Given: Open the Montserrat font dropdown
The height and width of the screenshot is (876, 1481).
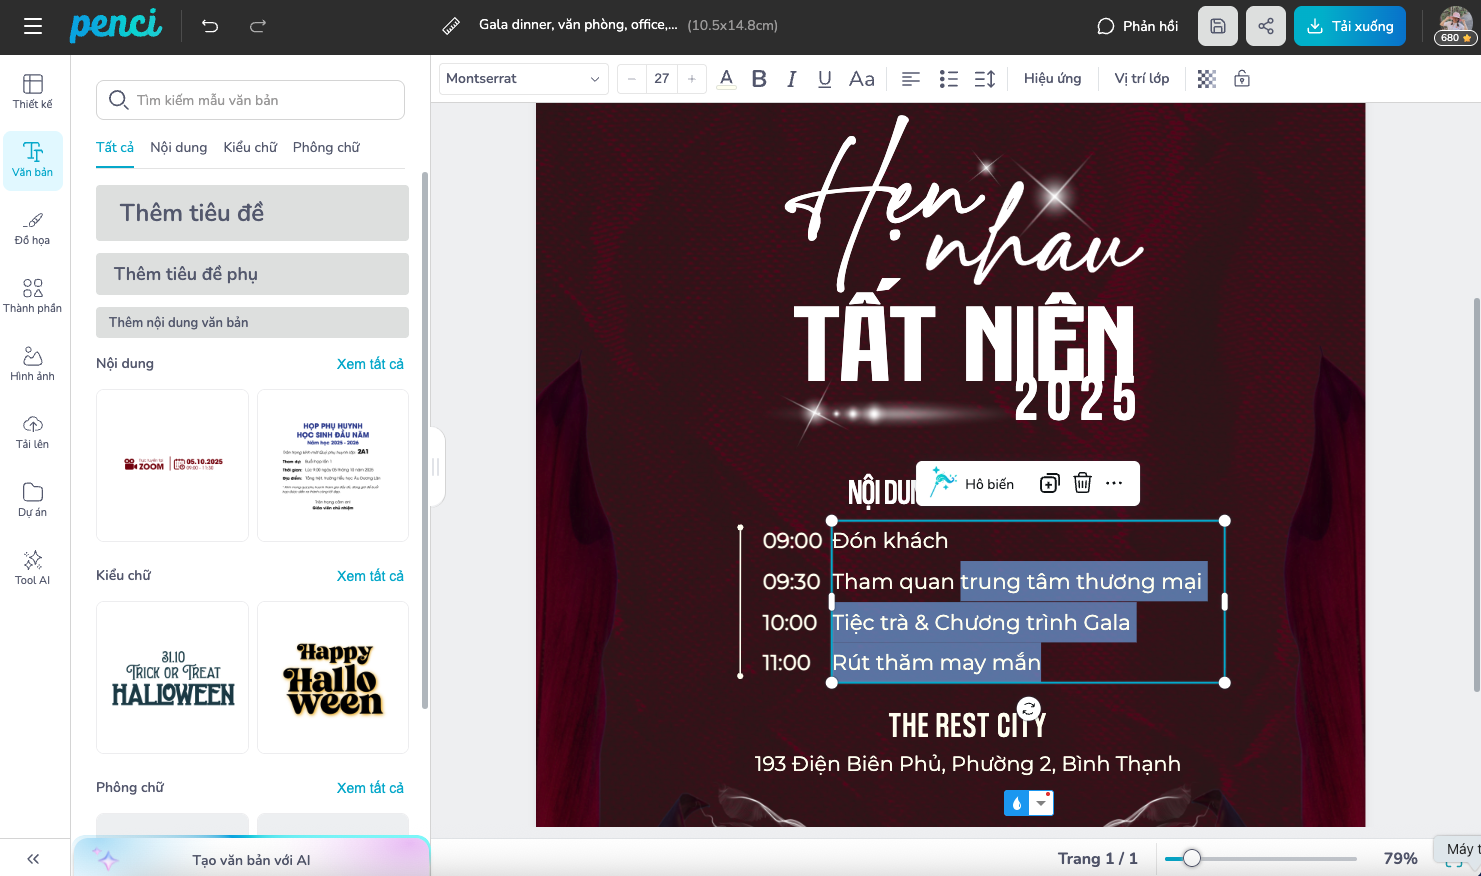Looking at the screenshot, I should pos(523,79).
